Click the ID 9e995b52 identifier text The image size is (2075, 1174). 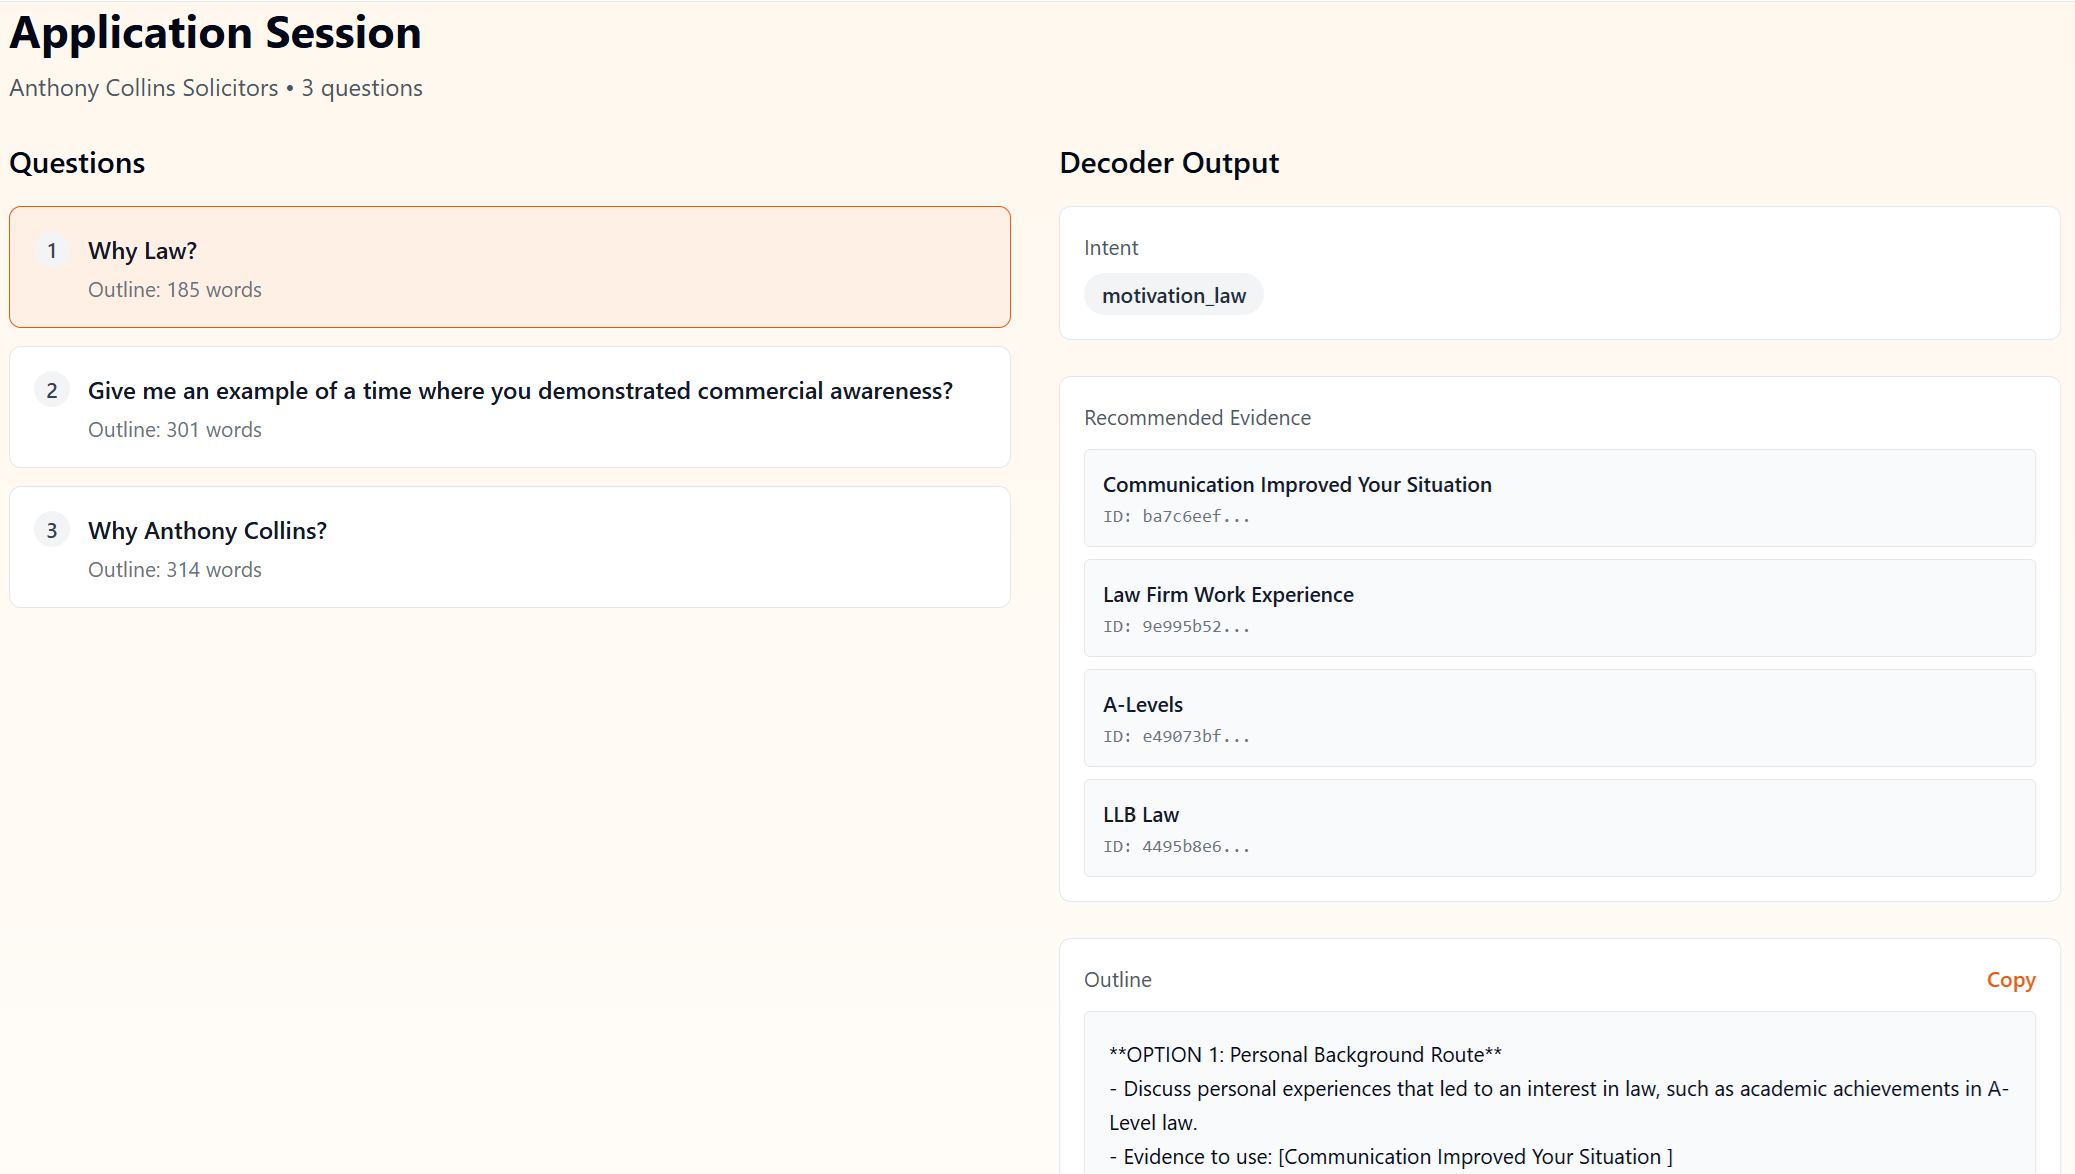(x=1176, y=626)
